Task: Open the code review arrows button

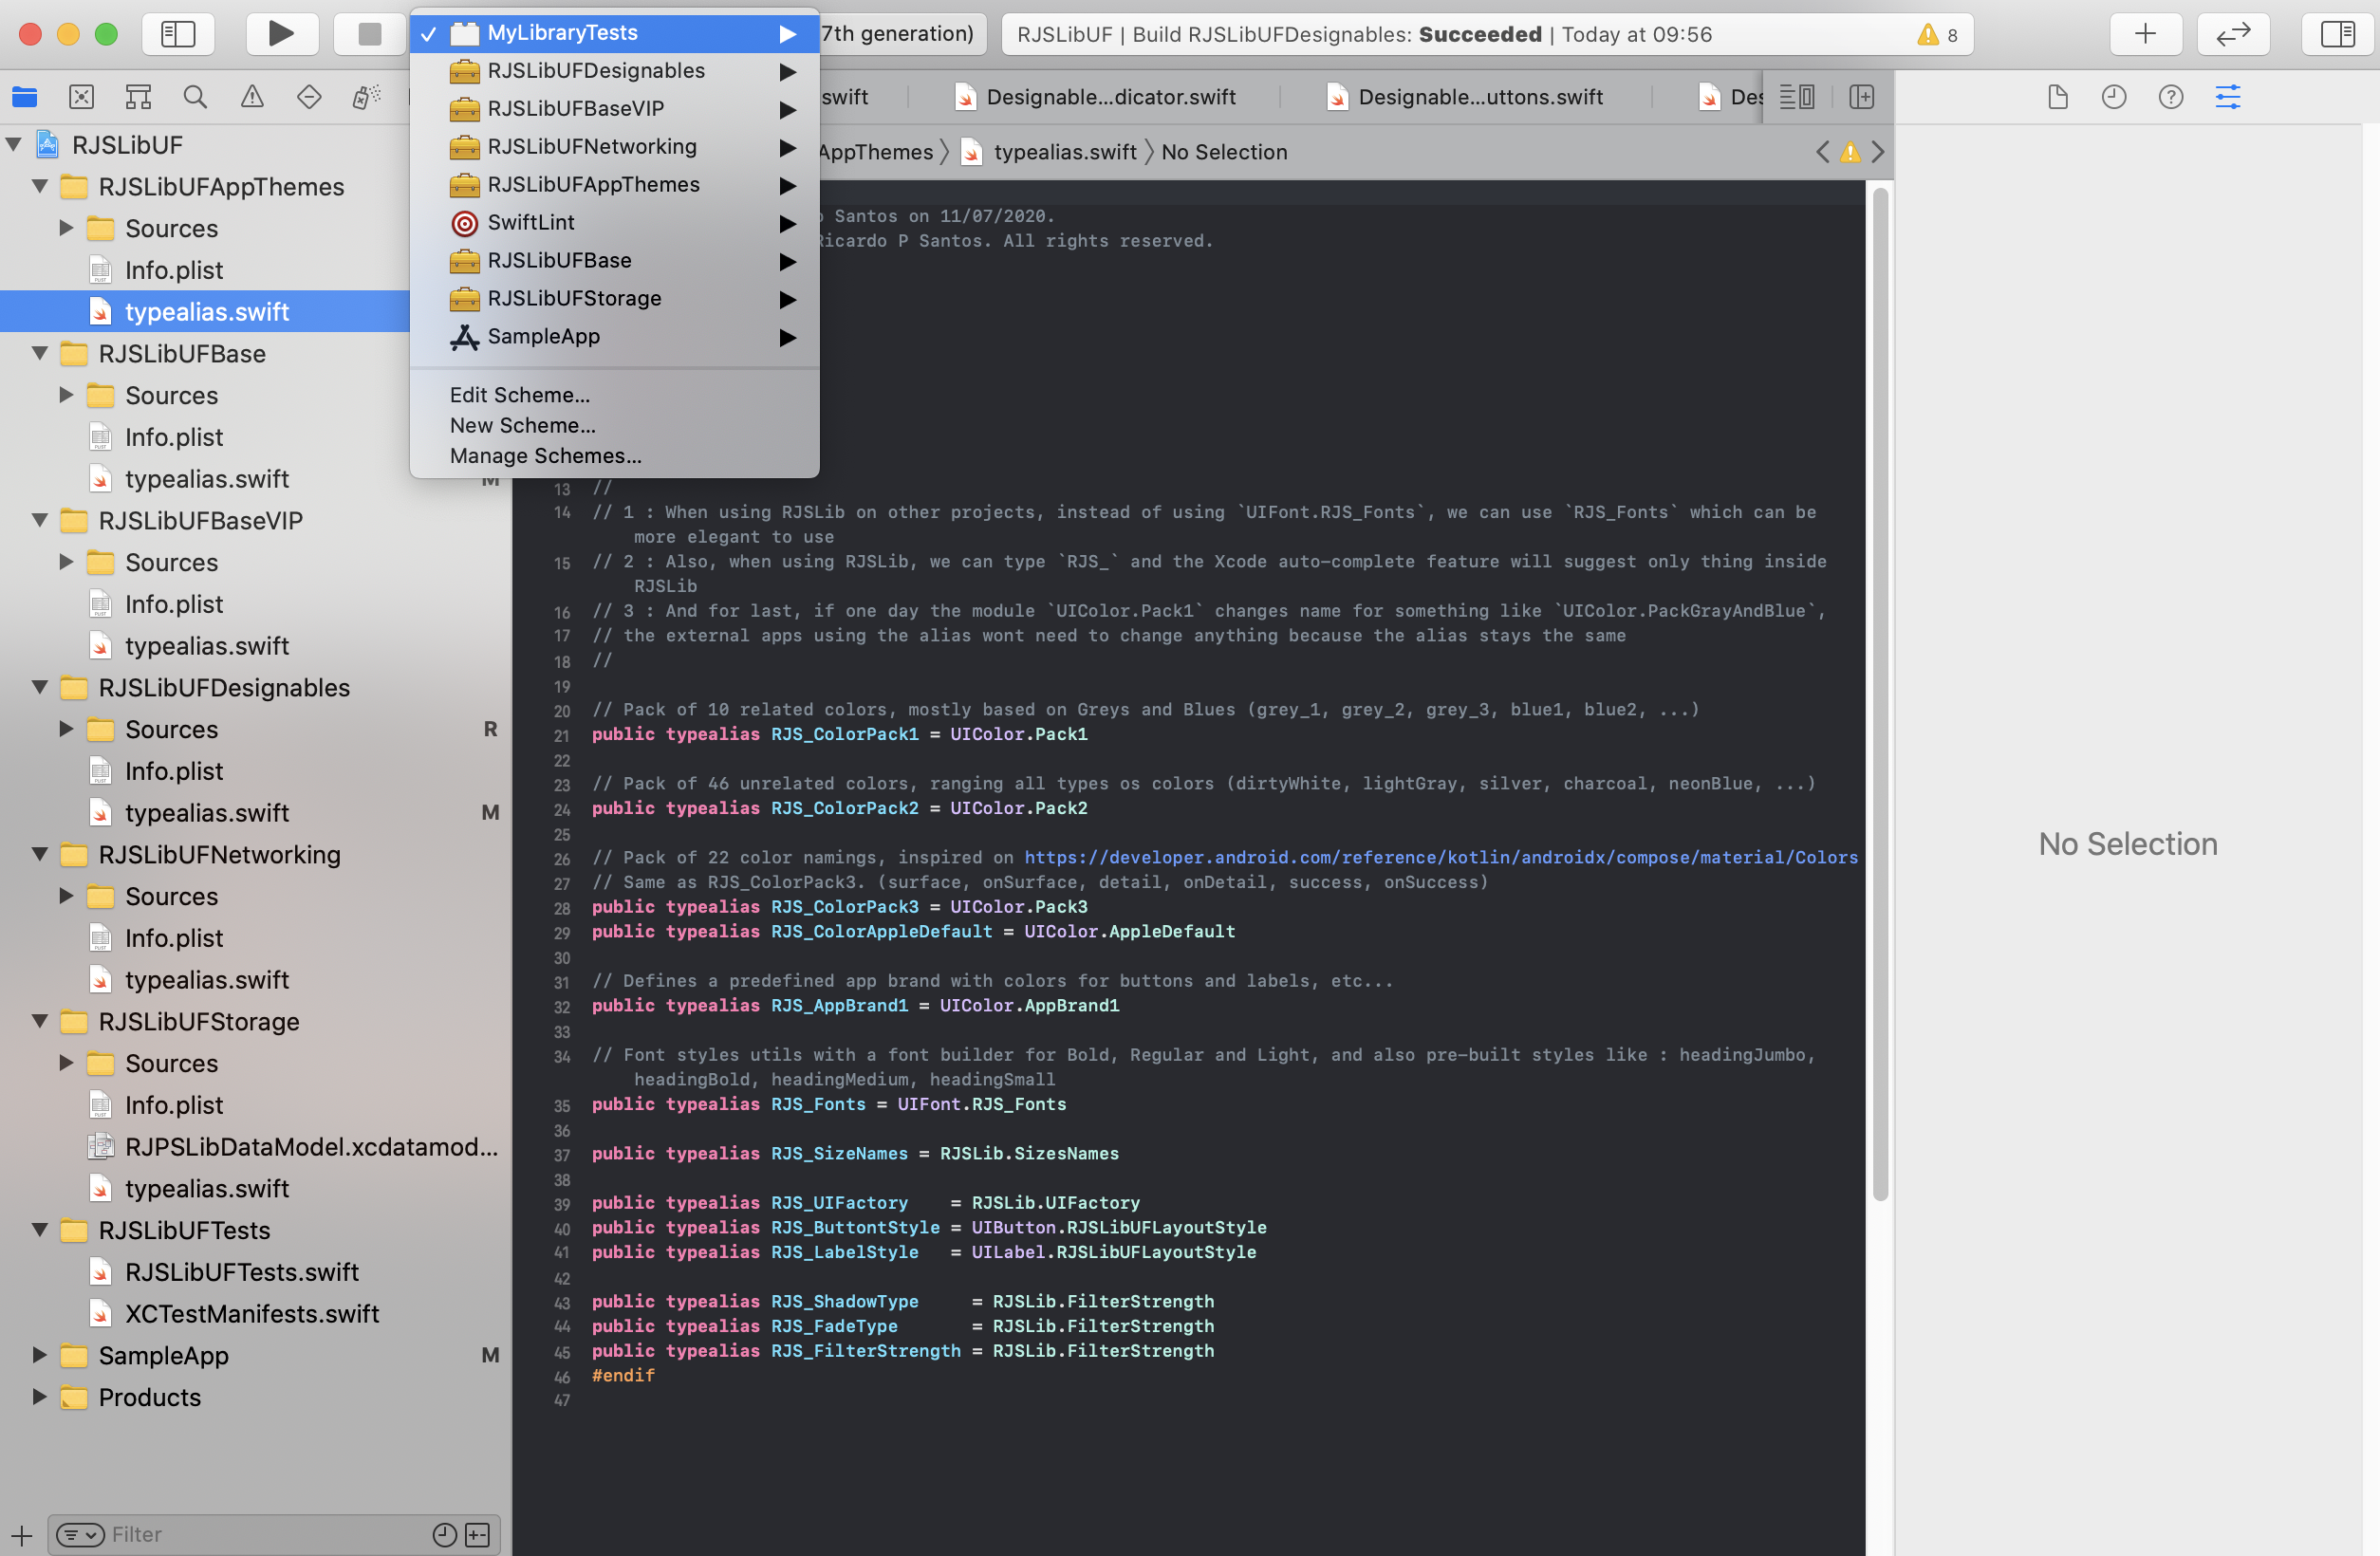Action: pos(2232,34)
